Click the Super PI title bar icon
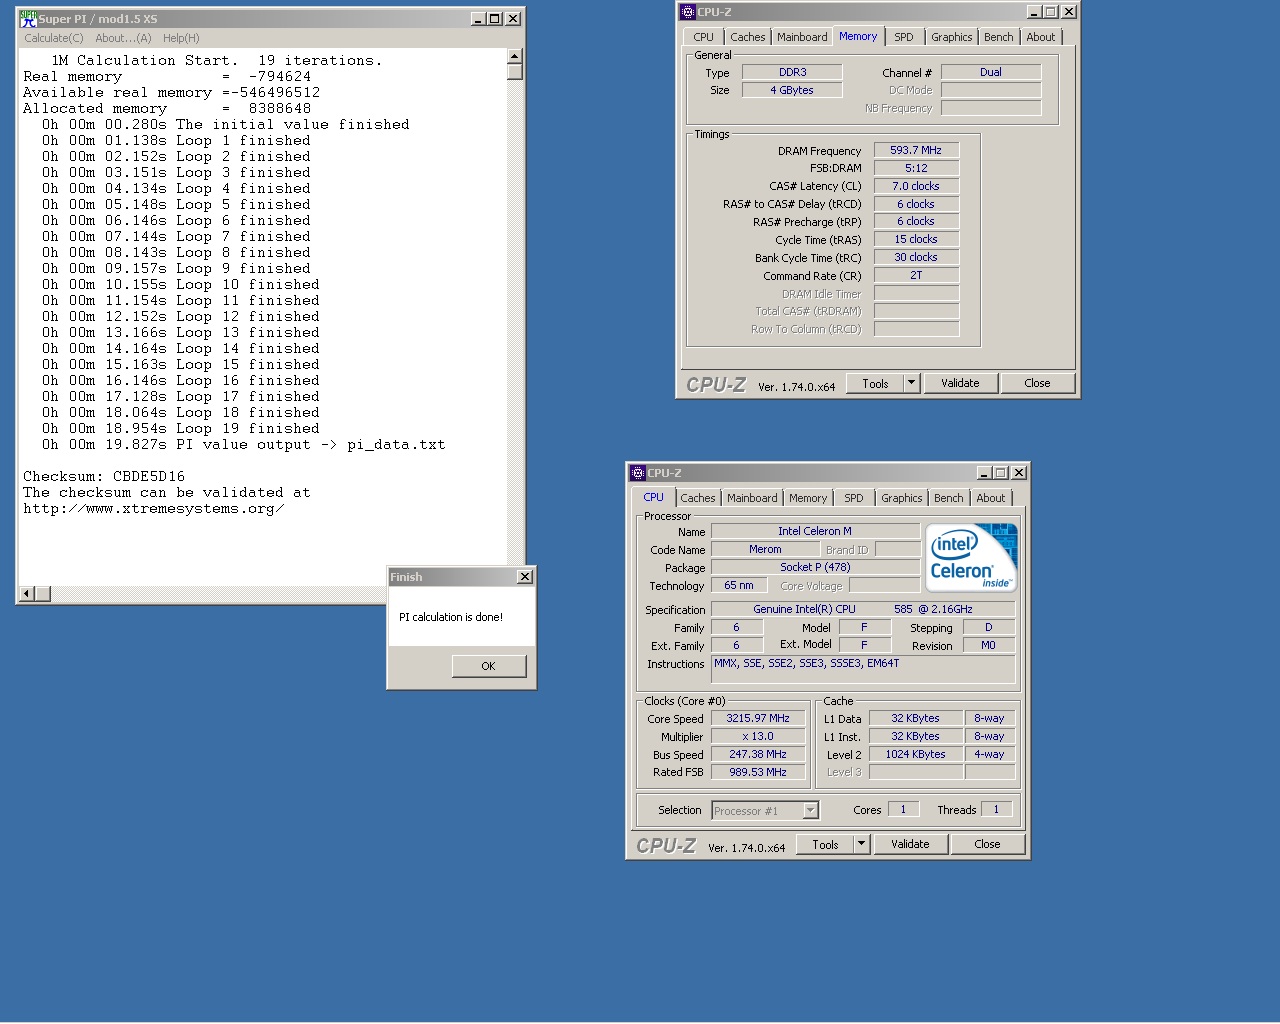The height and width of the screenshot is (1024, 1280). 28,19
